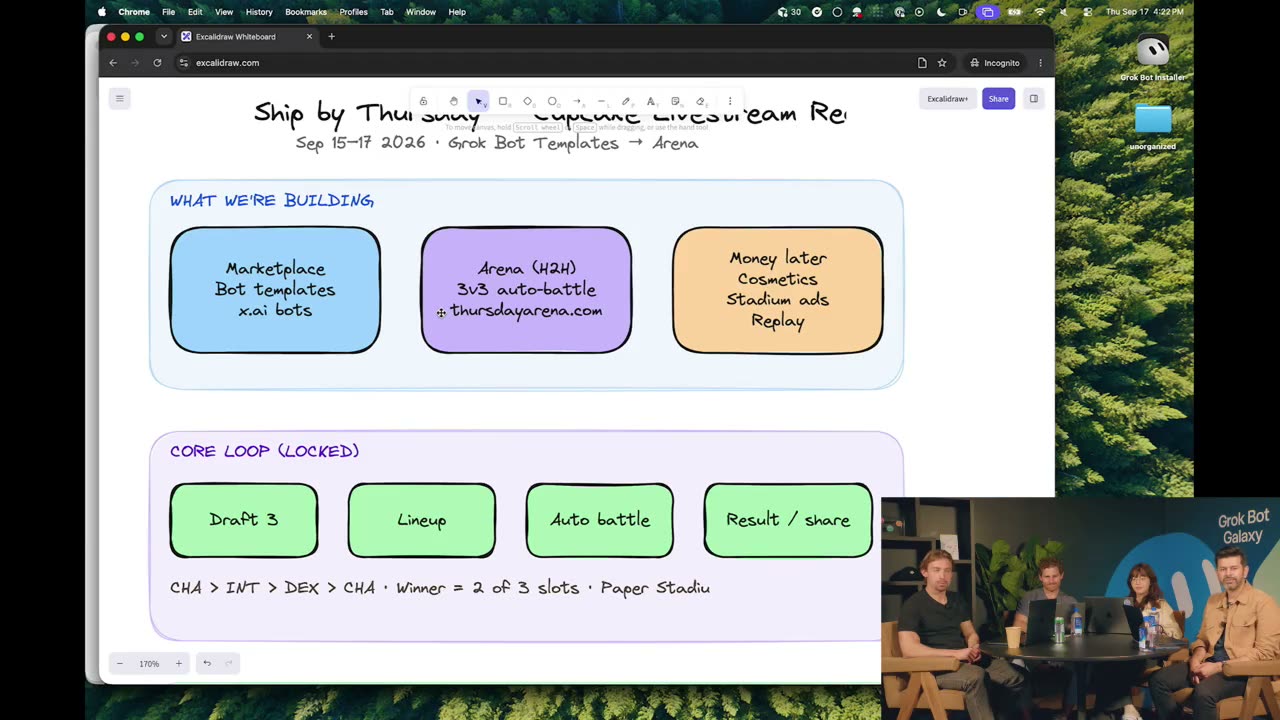
Task: Toggle the library sidebar panel
Action: [x=1034, y=98]
